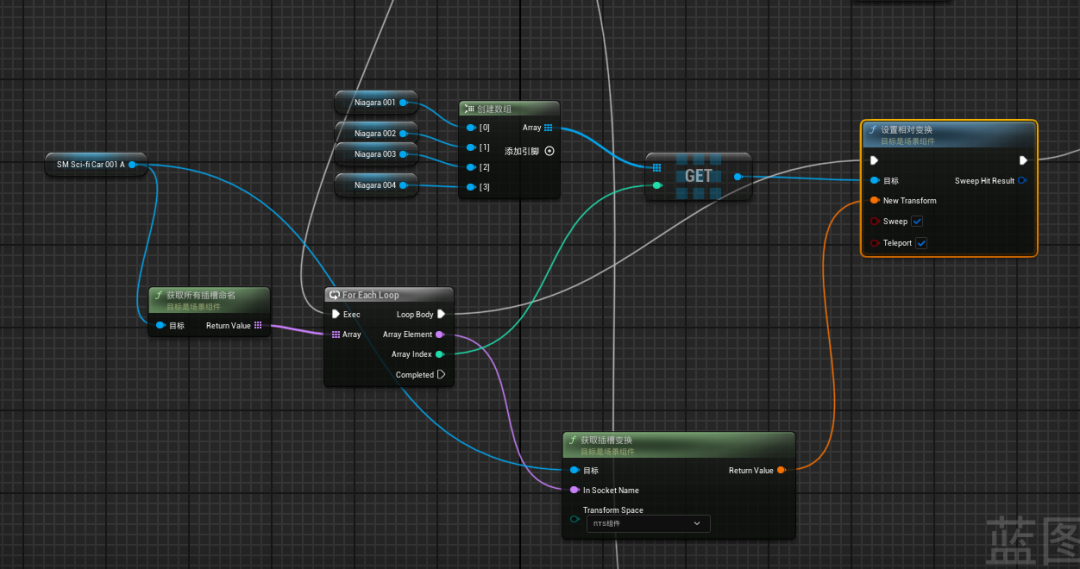Viewport: 1080px width, 569px height.
Task: Click the New Transform orange input pin
Action: 875,200
